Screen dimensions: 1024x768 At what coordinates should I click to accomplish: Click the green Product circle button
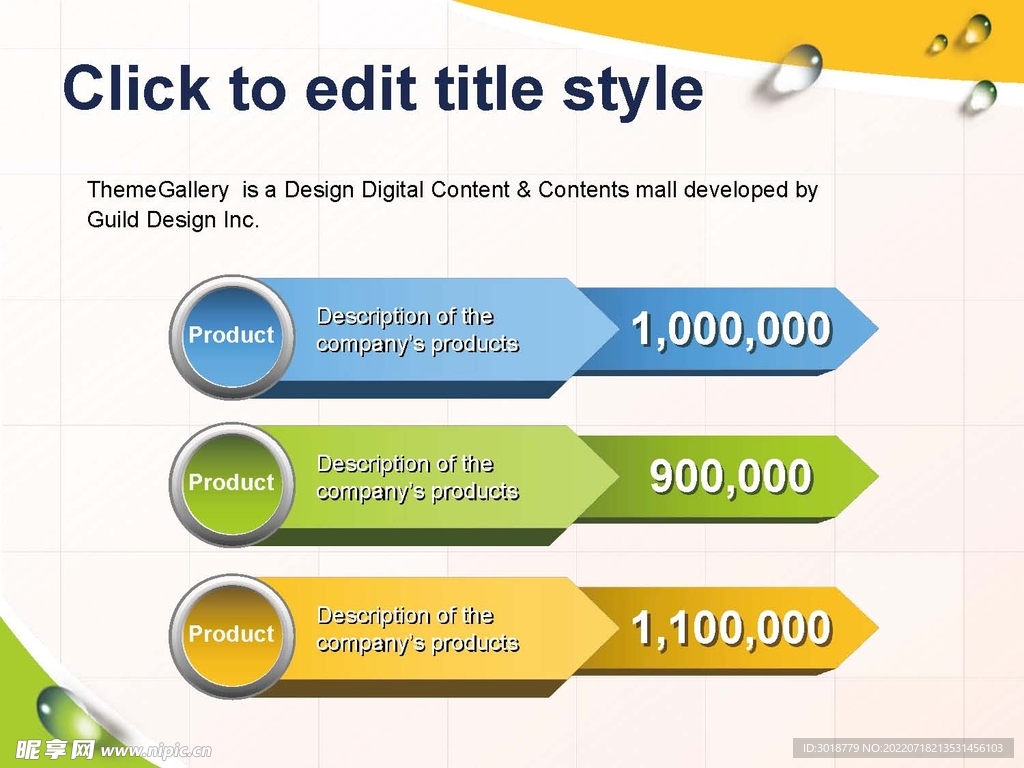point(231,483)
